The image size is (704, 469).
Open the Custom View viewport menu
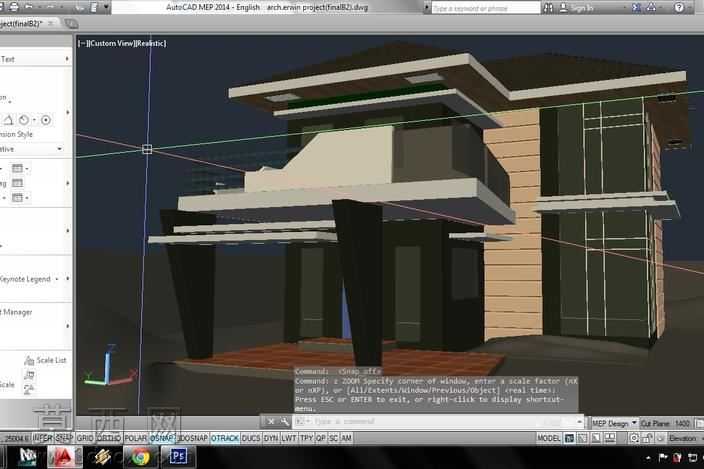[111, 44]
